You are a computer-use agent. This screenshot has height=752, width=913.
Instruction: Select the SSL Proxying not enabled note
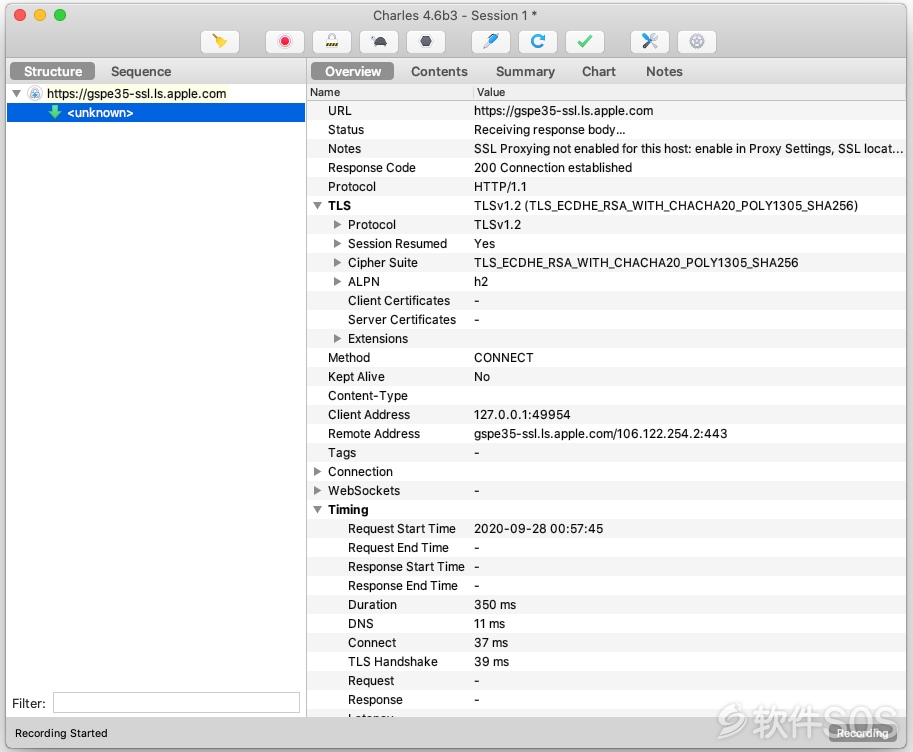tap(688, 149)
